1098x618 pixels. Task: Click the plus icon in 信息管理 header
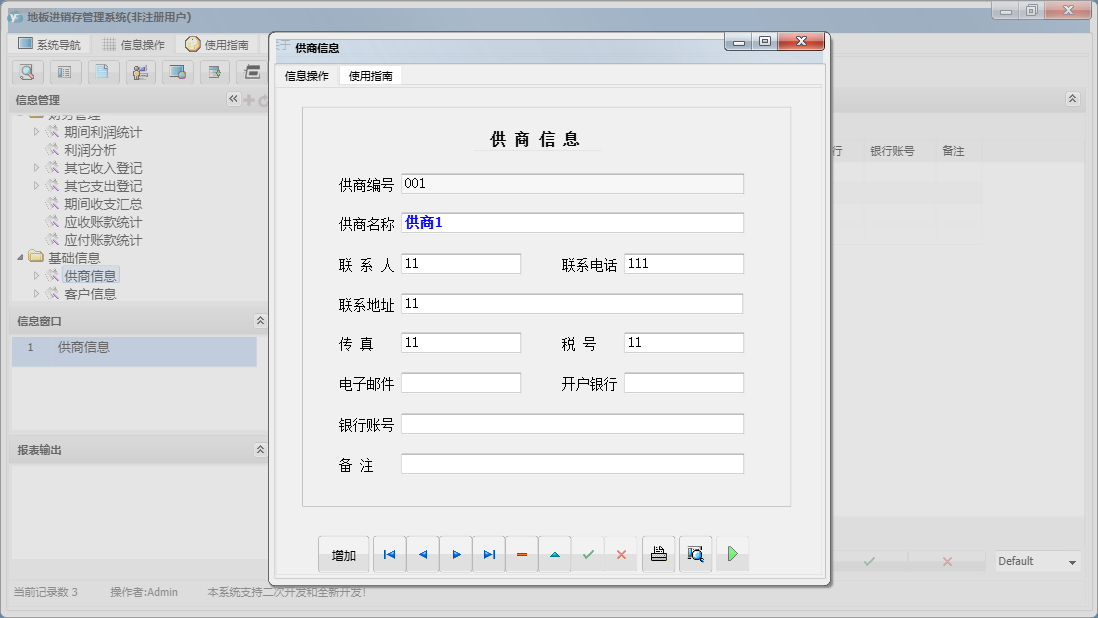(x=248, y=100)
